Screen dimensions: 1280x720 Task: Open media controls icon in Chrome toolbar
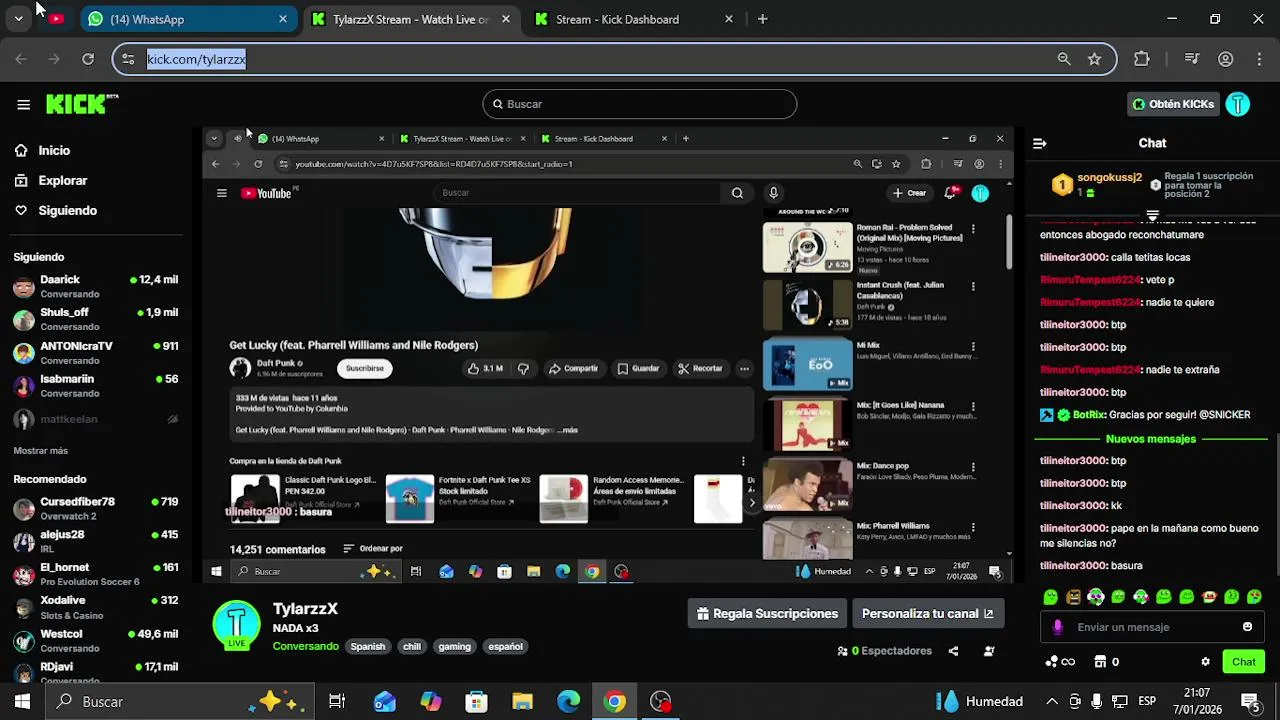[x=1191, y=59]
